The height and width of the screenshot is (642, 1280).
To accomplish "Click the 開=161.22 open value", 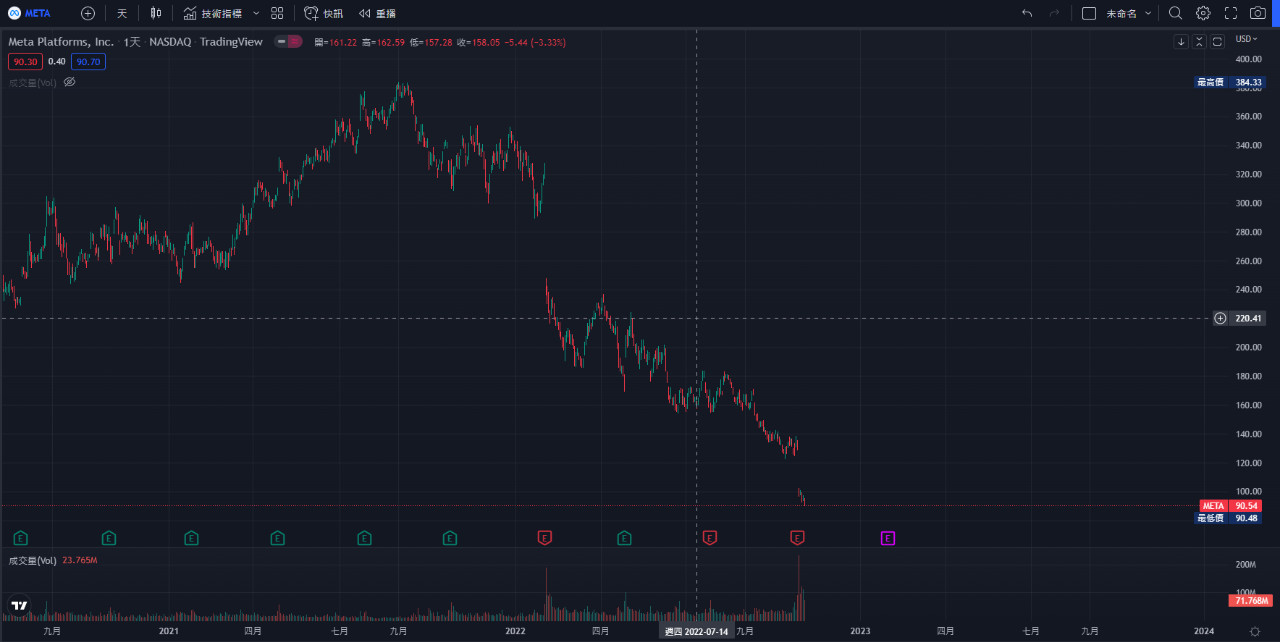I will (335, 42).
